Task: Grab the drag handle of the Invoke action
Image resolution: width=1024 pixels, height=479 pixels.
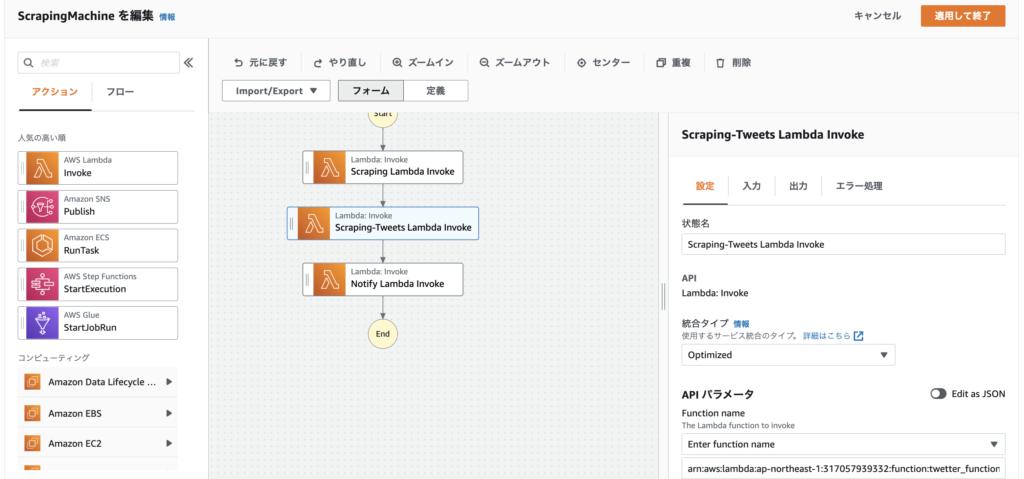Action: (23, 168)
